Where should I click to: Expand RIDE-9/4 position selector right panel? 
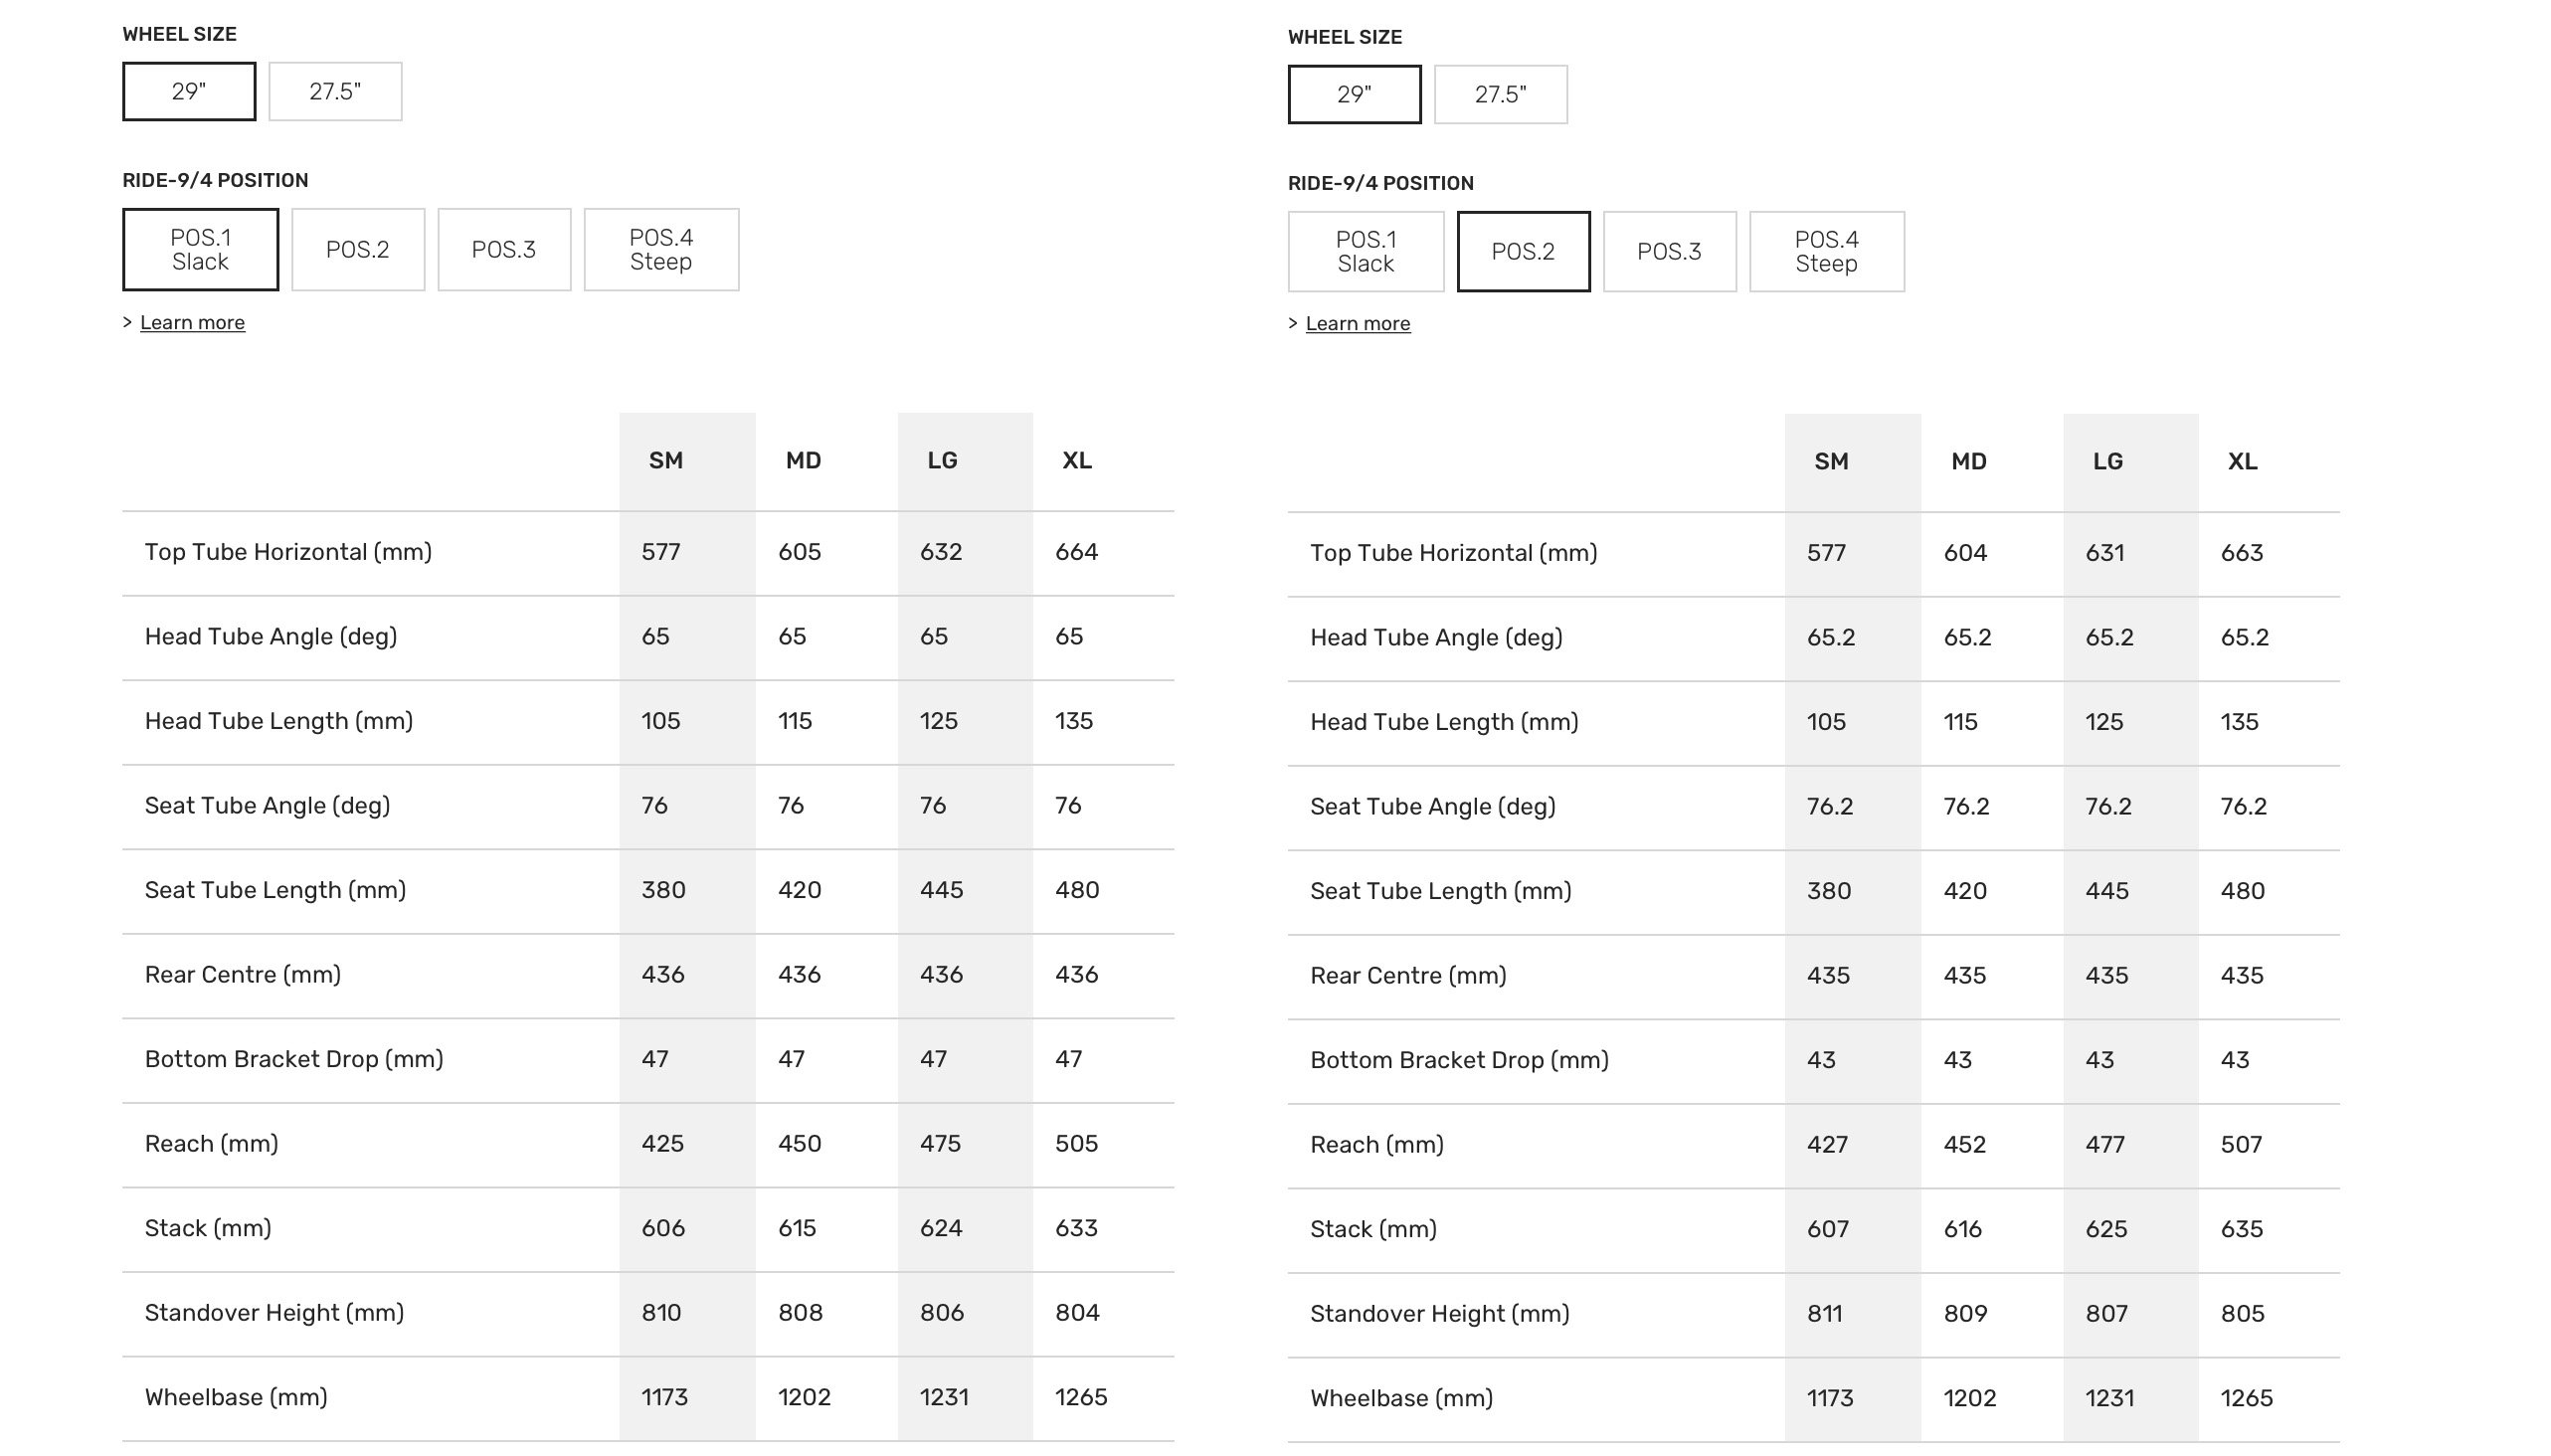coord(1360,324)
